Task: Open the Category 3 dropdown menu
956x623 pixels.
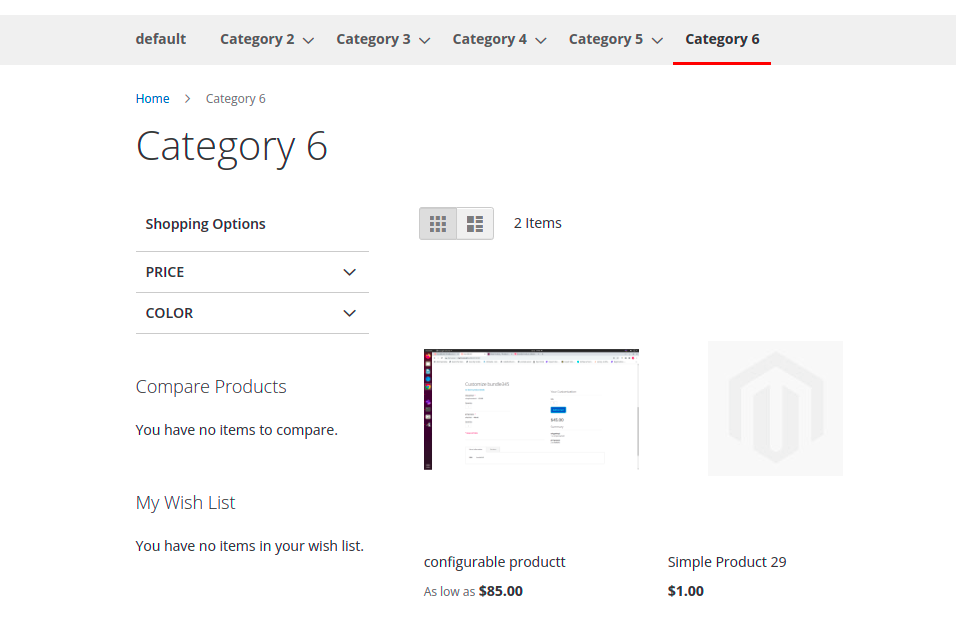Action: (x=383, y=39)
